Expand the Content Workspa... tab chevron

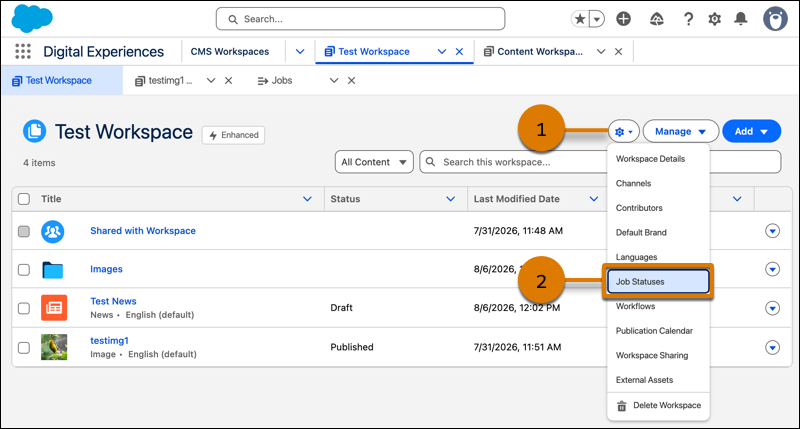(x=601, y=52)
